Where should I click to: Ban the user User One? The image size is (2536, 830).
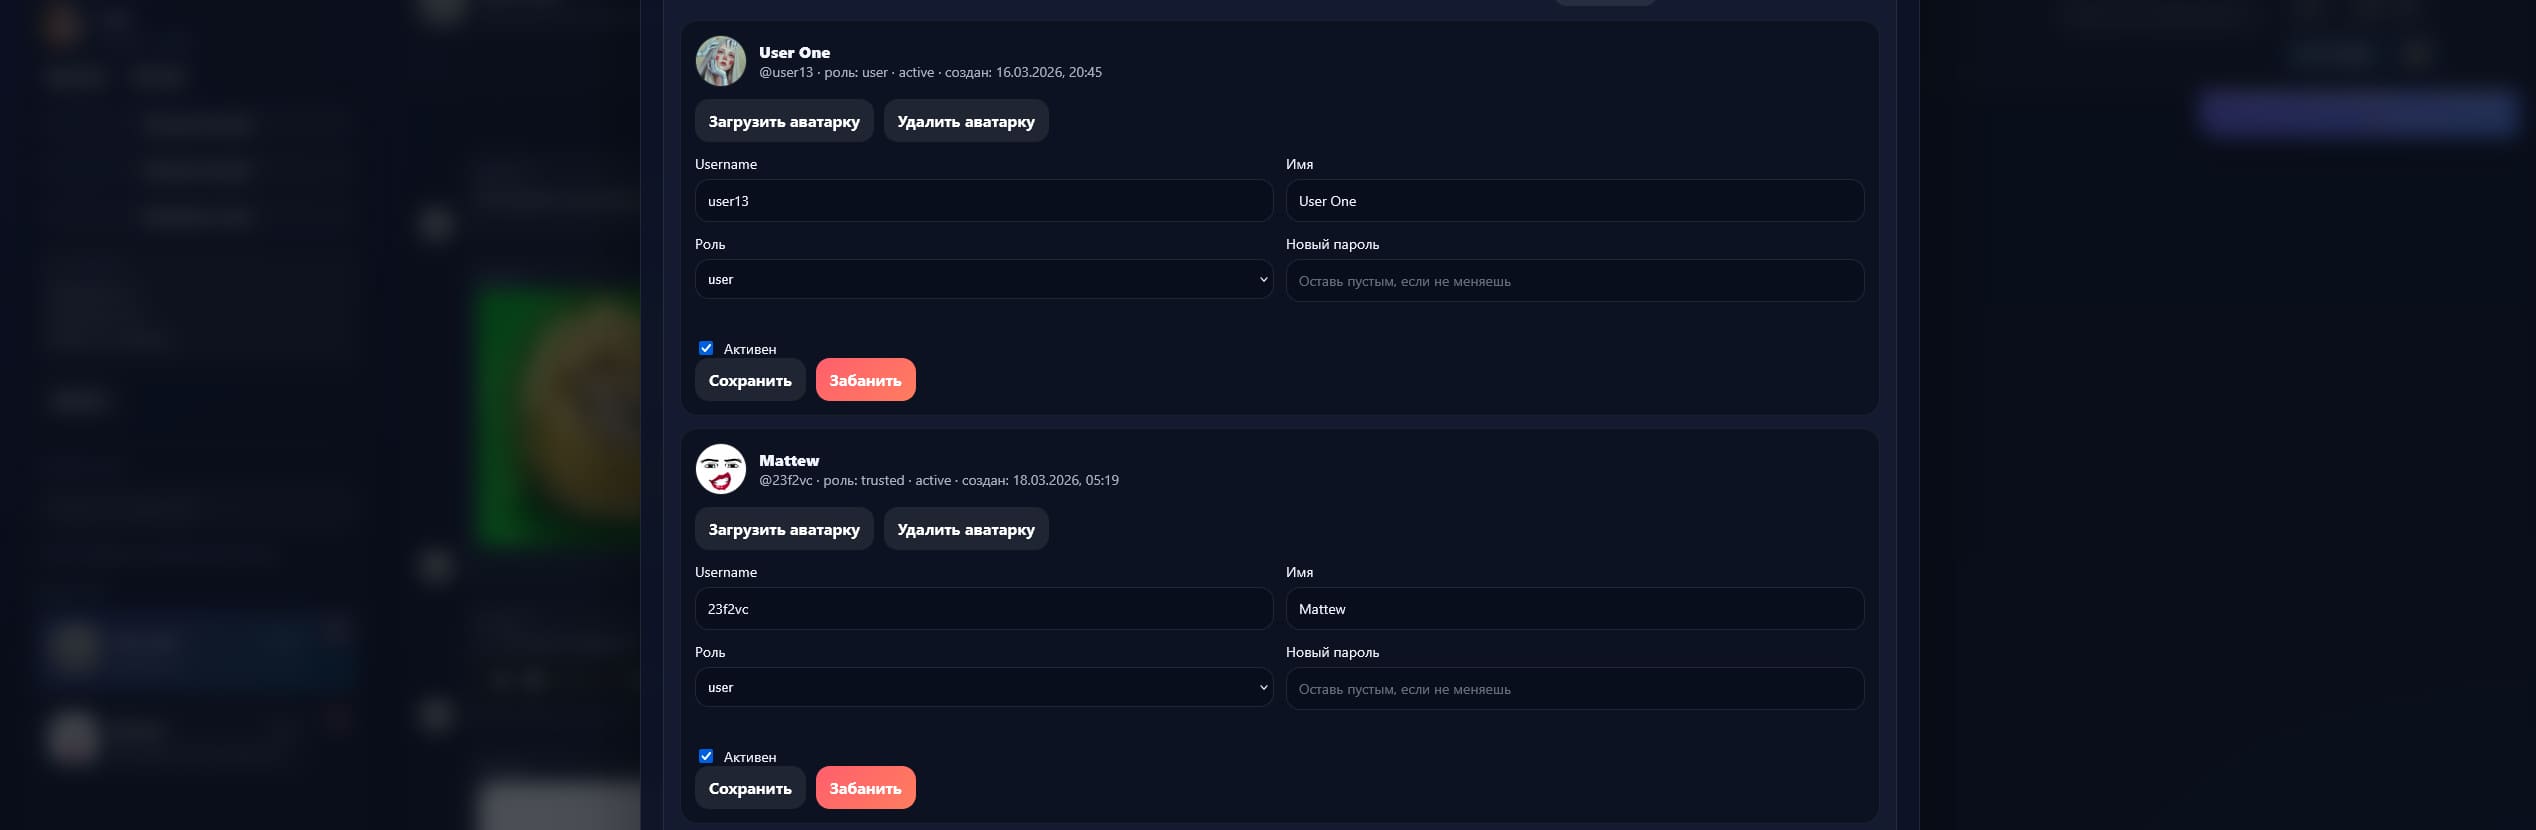(865, 380)
